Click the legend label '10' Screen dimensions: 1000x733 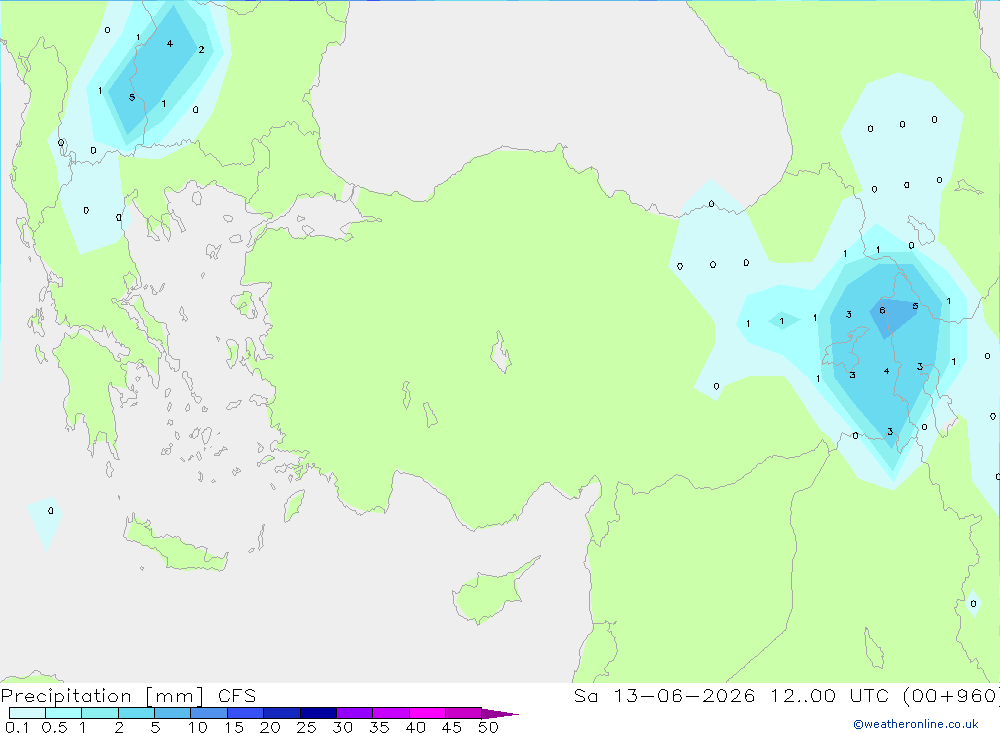[x=198, y=727]
